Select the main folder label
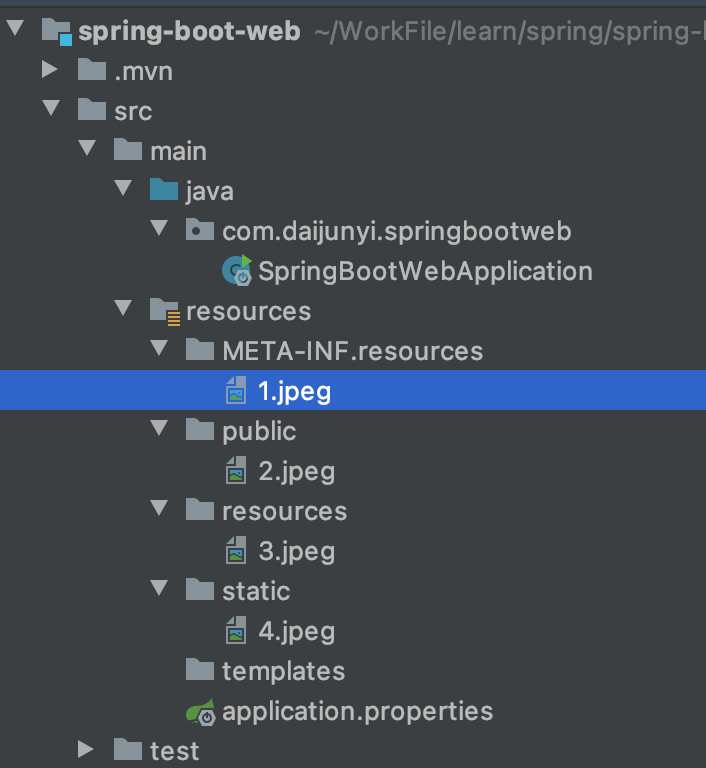Image resolution: width=706 pixels, height=768 pixels. coord(178,151)
